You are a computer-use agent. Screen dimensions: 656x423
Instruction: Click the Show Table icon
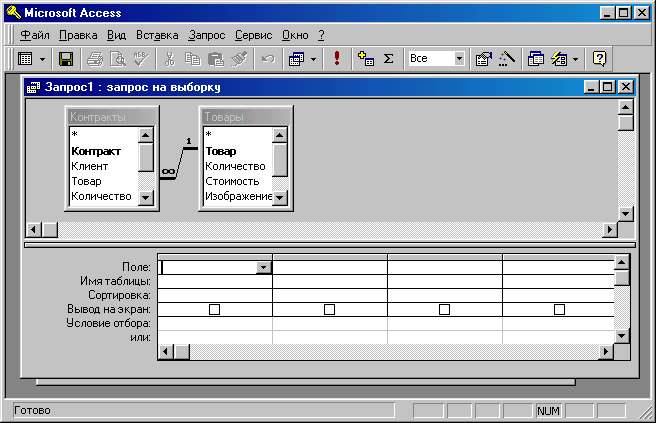point(366,59)
